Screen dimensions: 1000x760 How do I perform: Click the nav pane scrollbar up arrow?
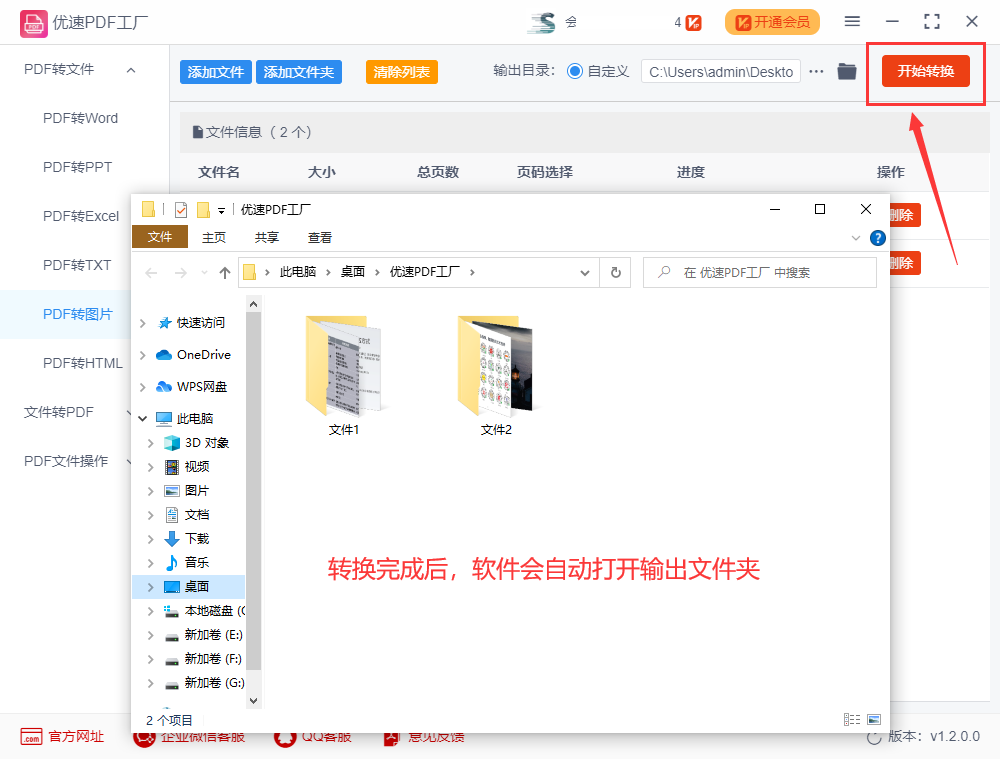point(253,304)
